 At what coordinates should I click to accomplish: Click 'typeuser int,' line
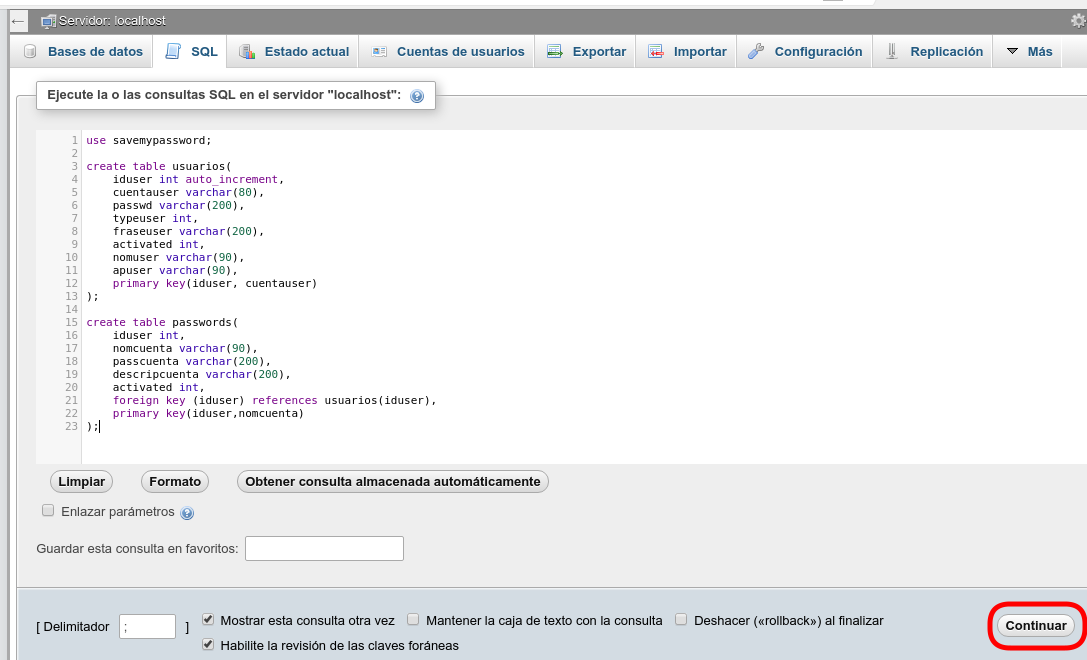155,218
